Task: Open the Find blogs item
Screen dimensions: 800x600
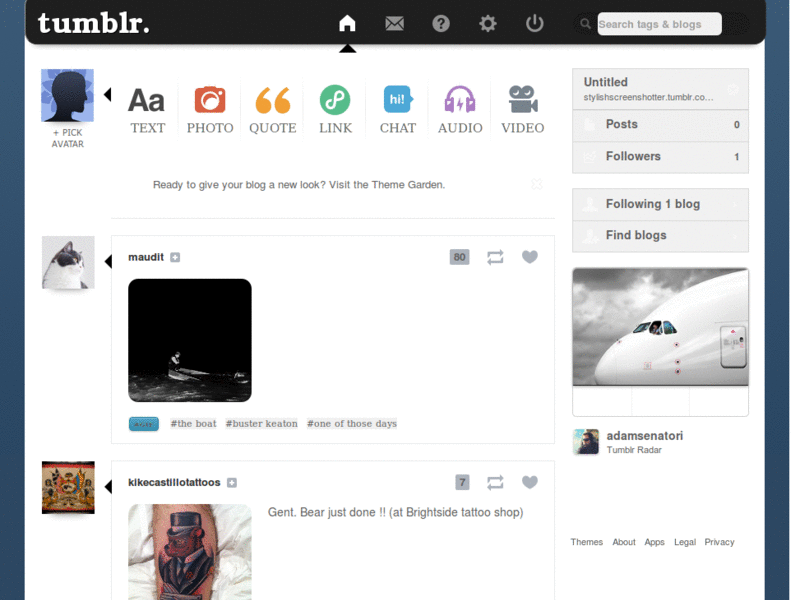Action: pyautogui.click(x=660, y=236)
